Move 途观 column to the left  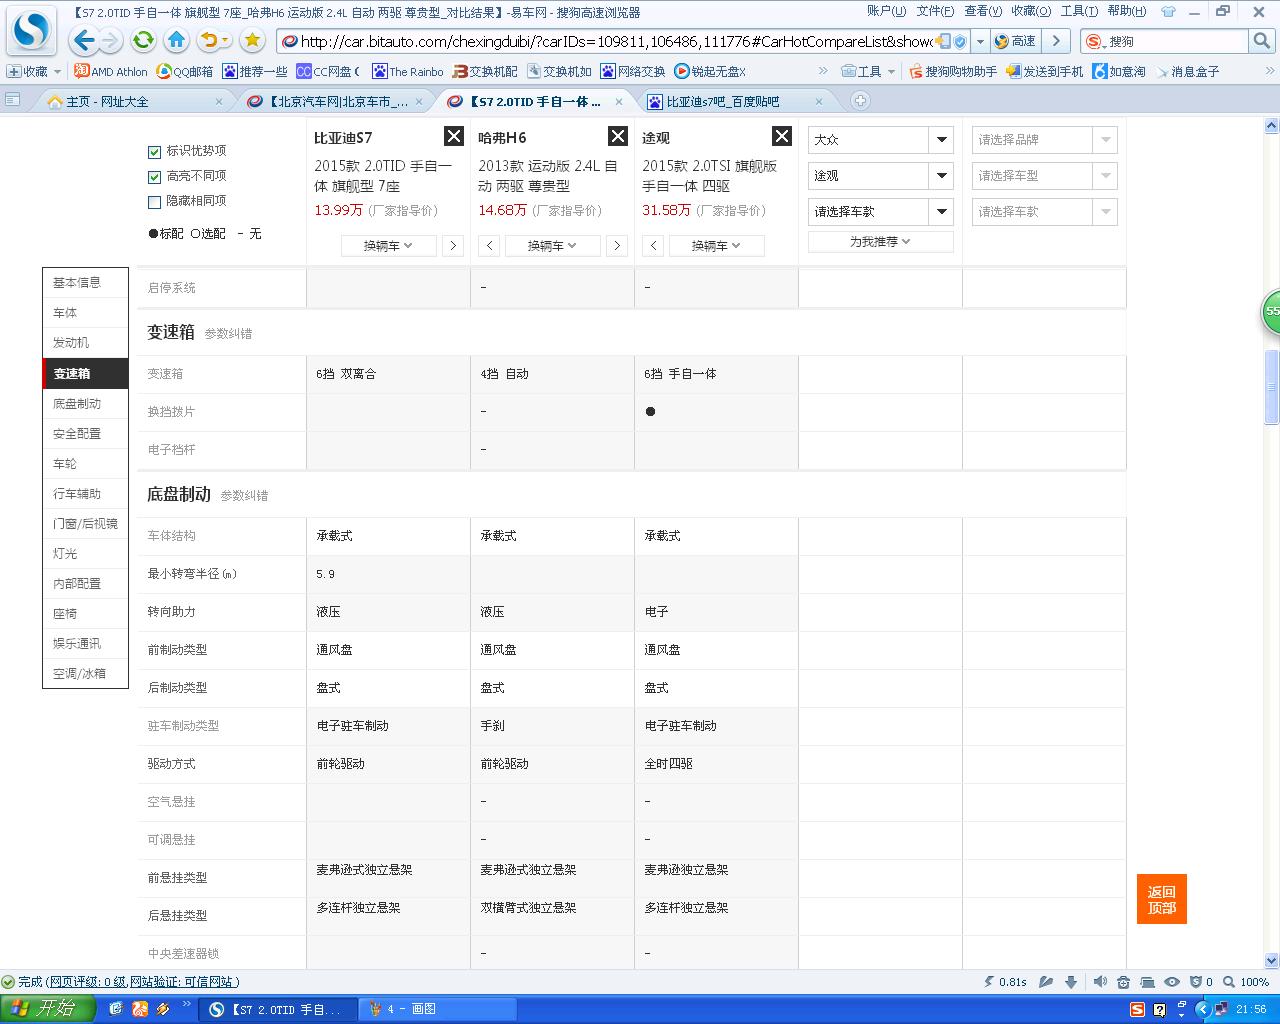coord(653,246)
